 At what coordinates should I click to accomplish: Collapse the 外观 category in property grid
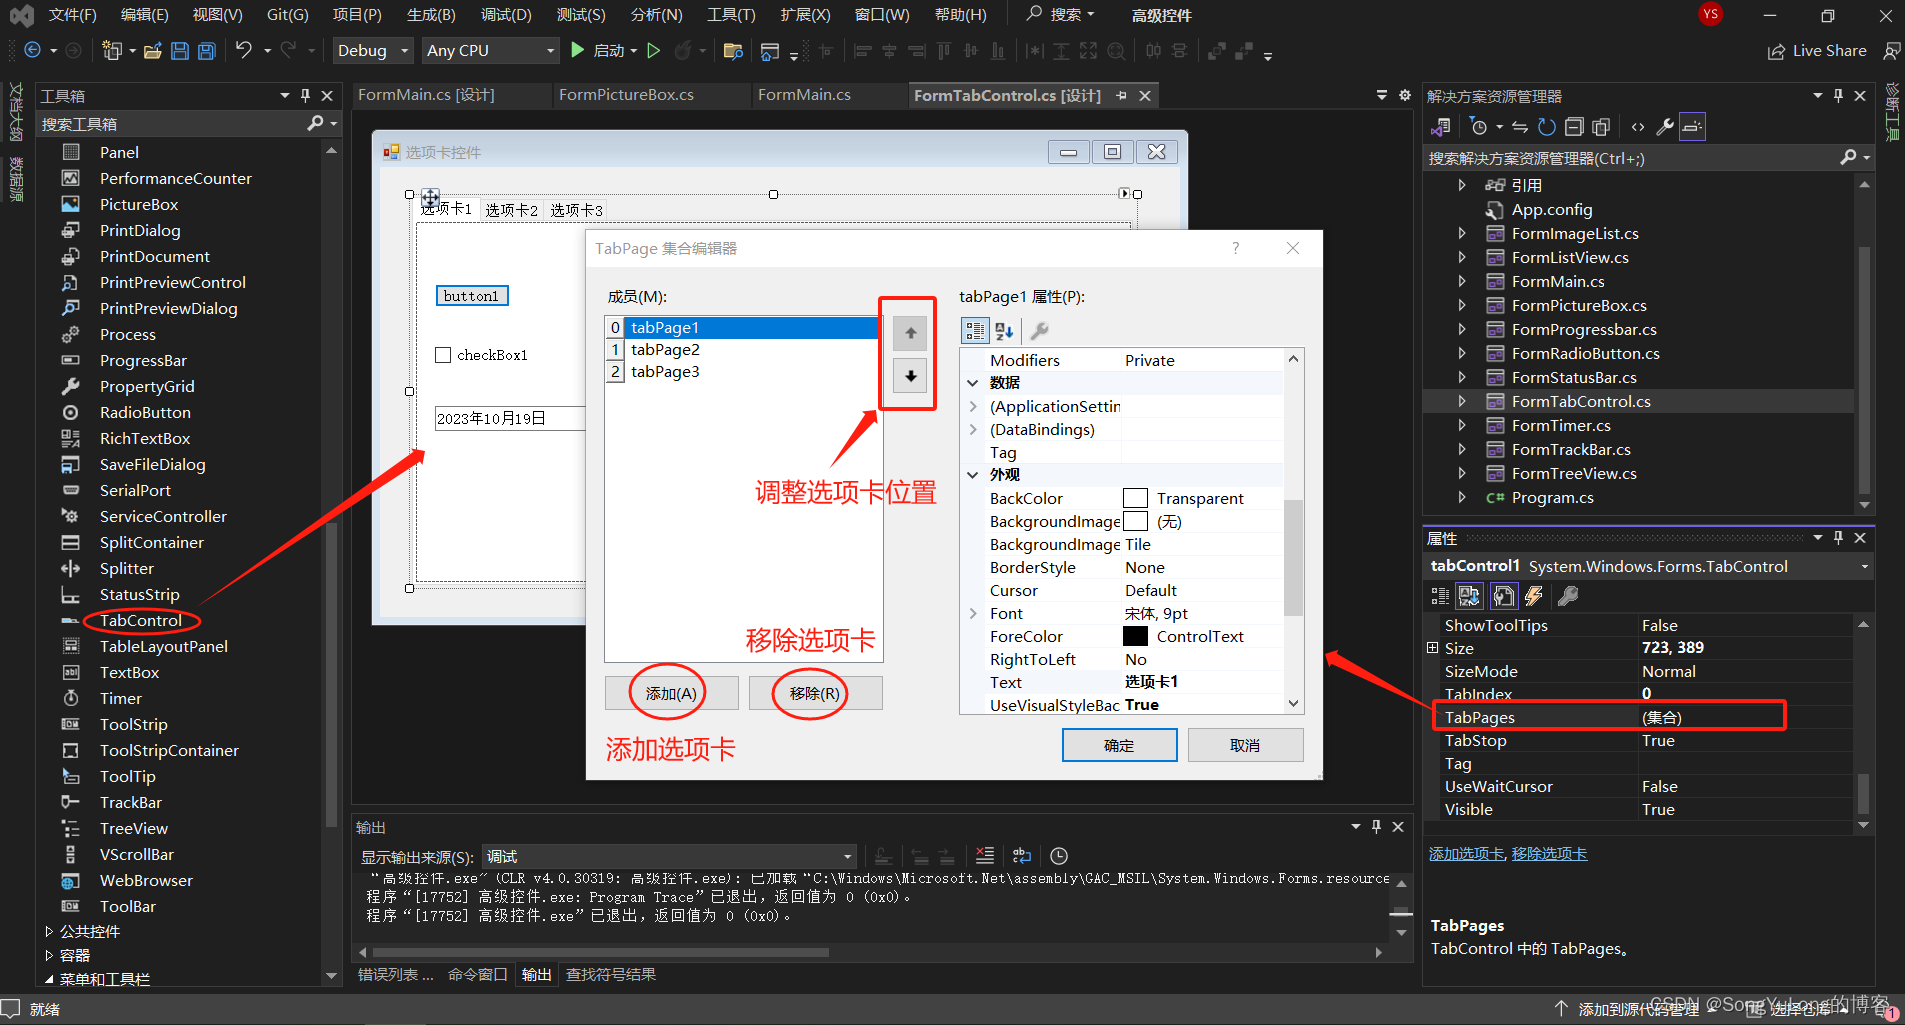click(x=973, y=475)
